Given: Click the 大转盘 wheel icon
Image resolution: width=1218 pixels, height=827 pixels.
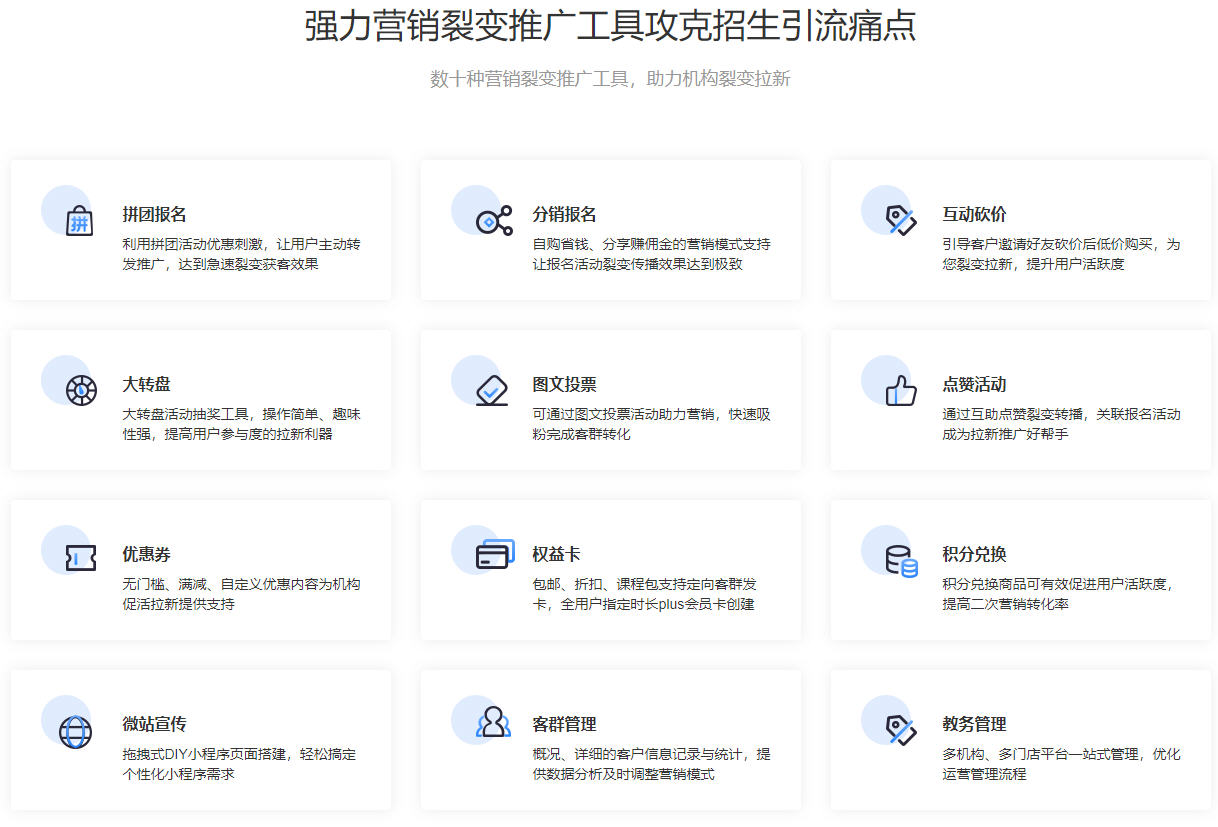Looking at the screenshot, I should [x=81, y=390].
